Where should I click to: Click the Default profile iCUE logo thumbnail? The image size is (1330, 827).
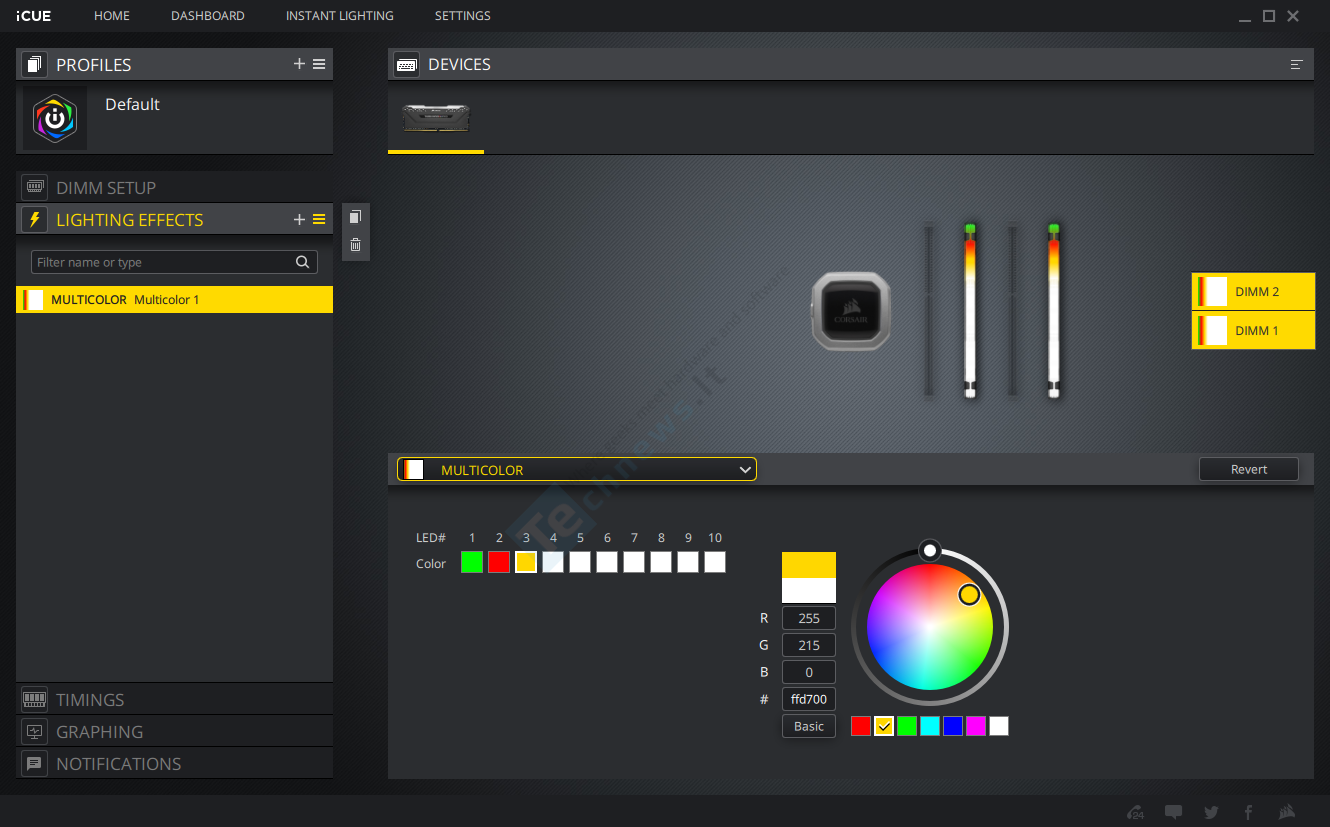[55, 118]
